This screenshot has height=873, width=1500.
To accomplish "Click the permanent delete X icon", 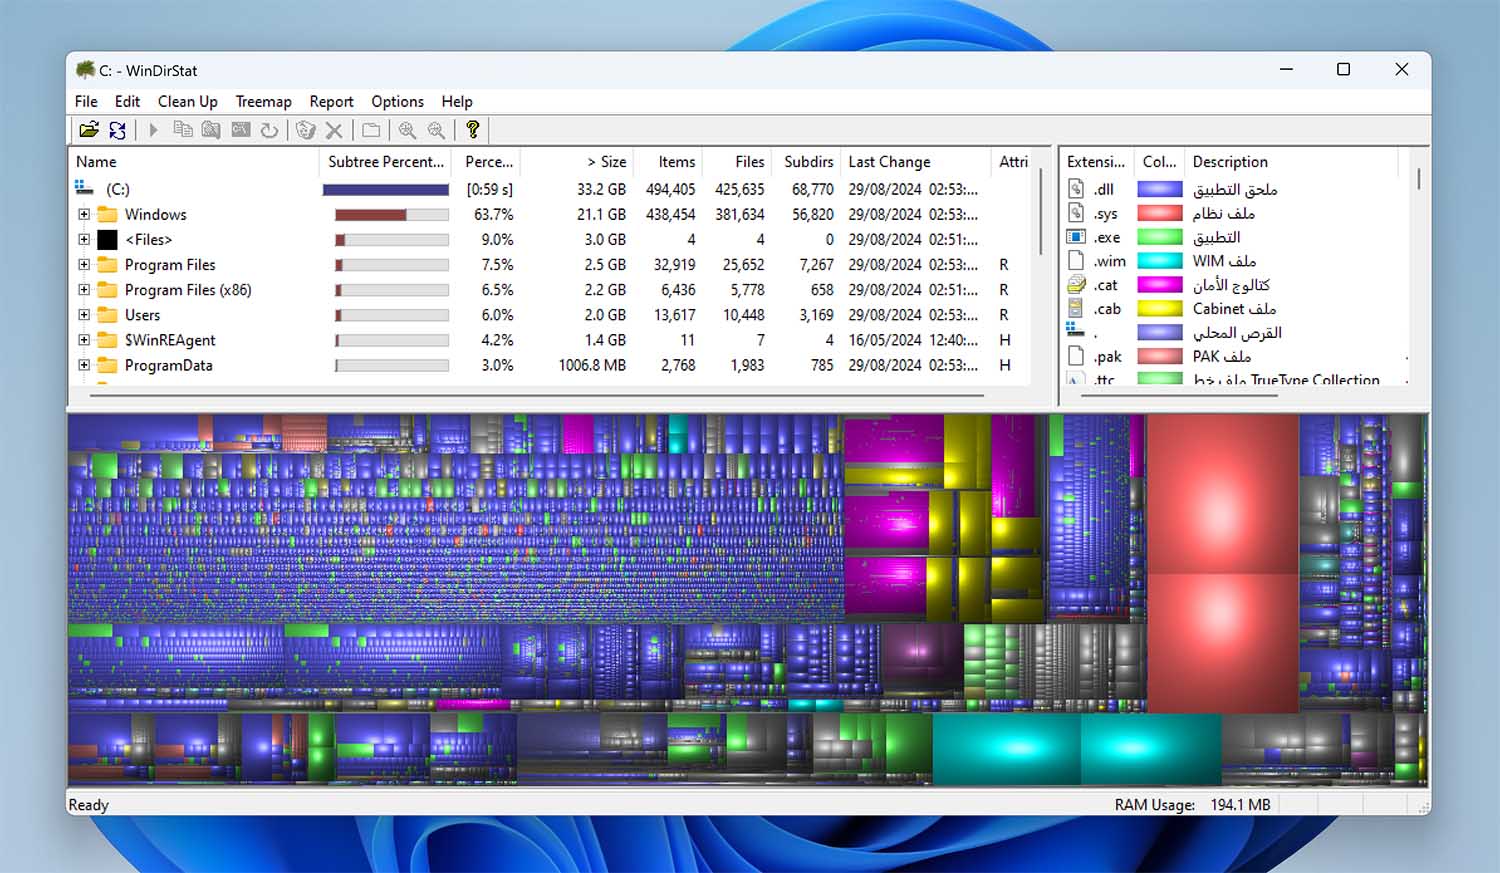I will pos(334,130).
